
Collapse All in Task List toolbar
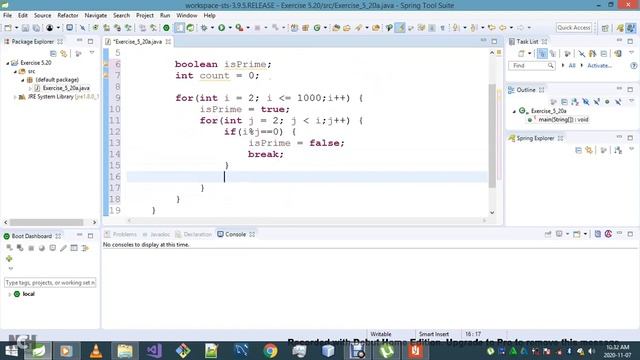pos(604,53)
